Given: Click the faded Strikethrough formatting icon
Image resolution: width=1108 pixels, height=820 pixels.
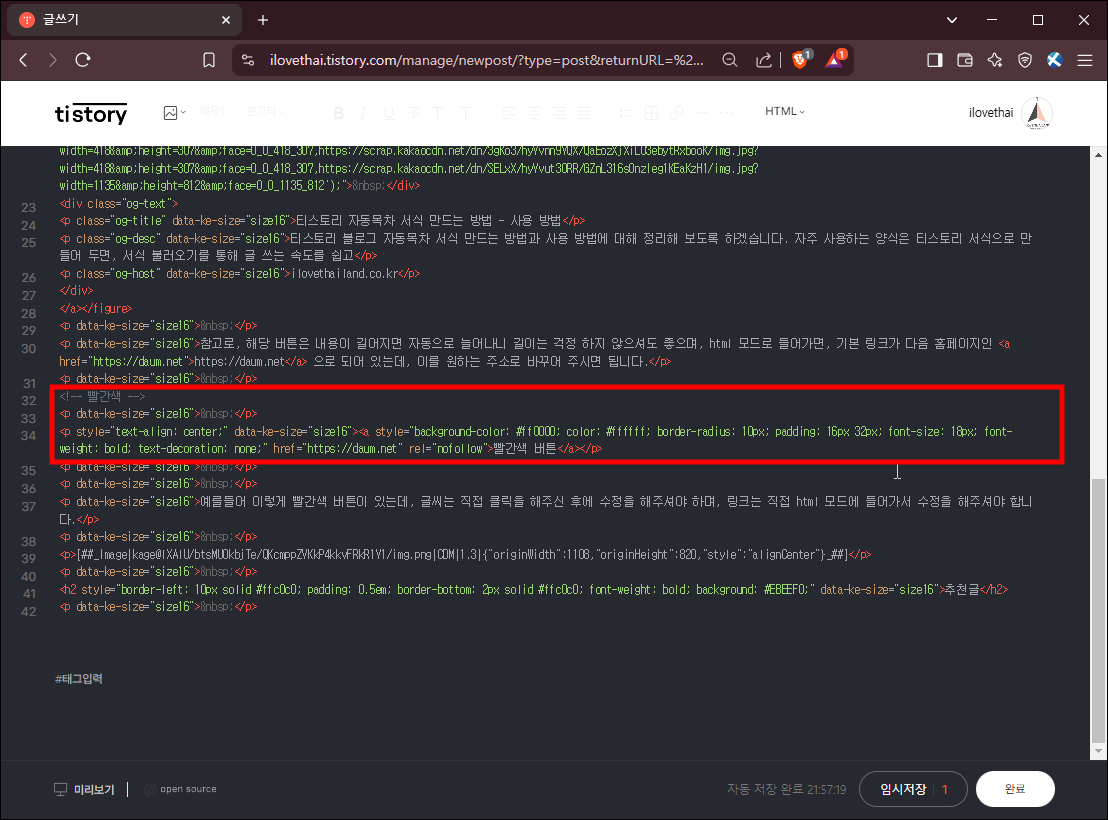Looking at the screenshot, I should [413, 113].
